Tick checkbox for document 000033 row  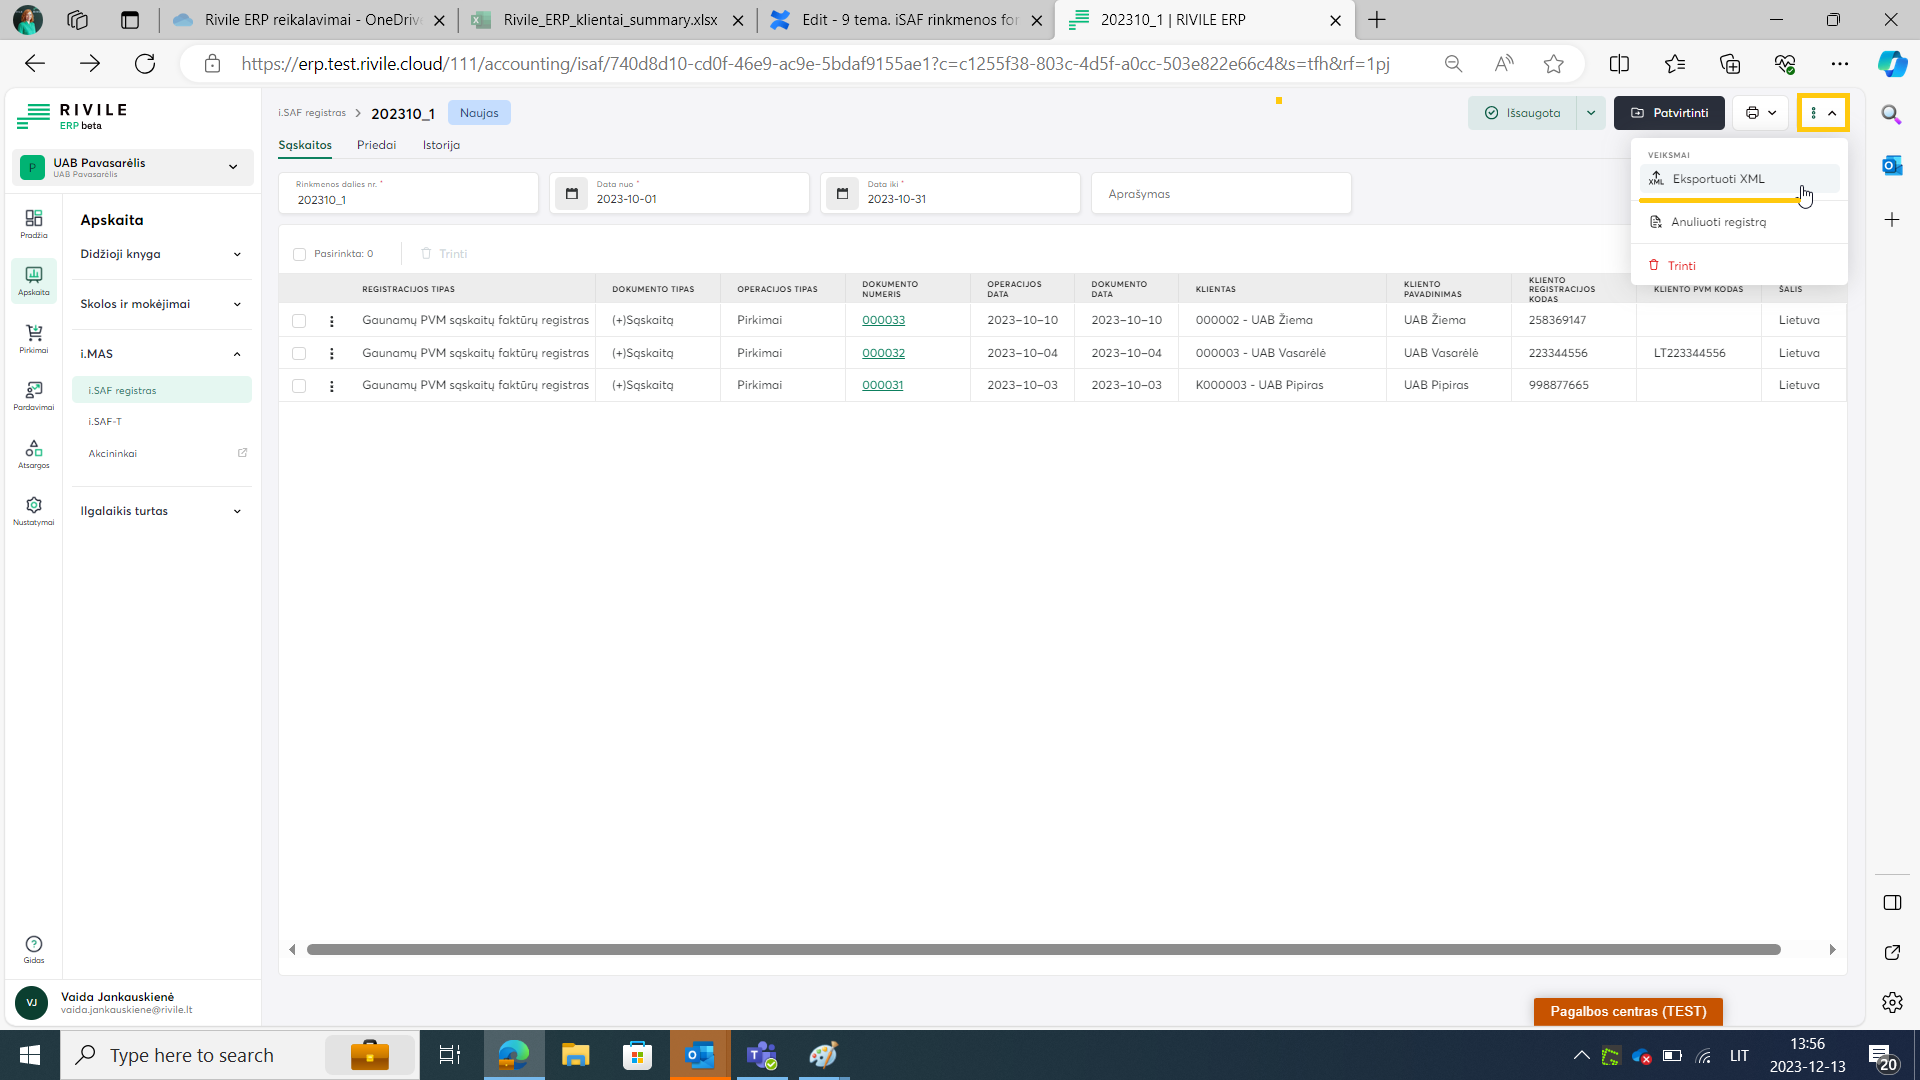[299, 321]
